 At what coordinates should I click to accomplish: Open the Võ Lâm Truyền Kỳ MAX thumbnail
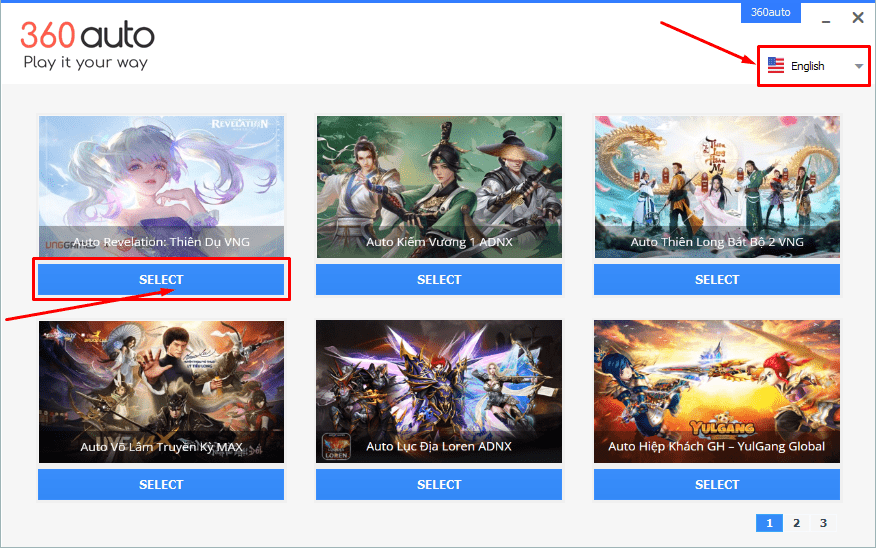tap(161, 392)
